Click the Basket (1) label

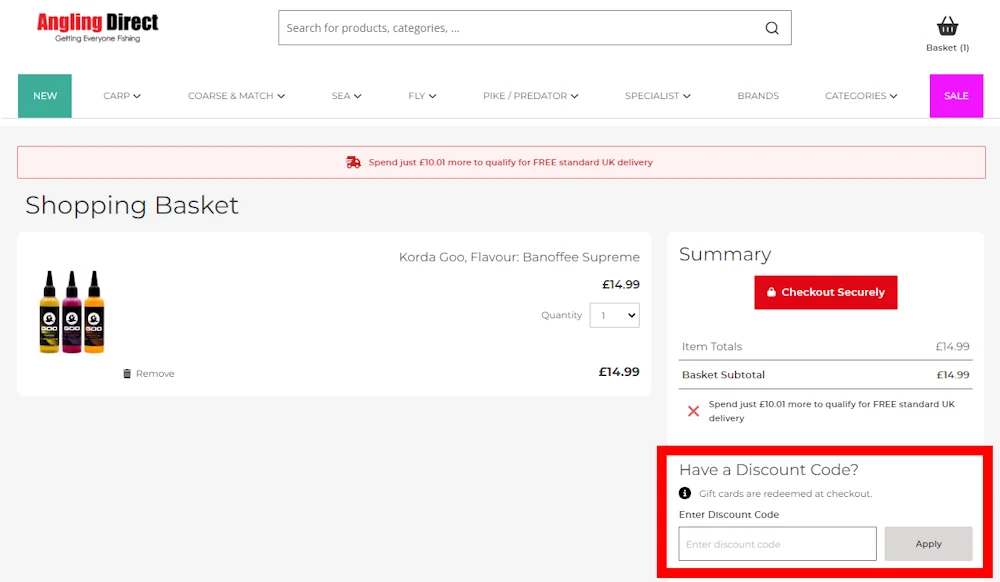point(947,48)
